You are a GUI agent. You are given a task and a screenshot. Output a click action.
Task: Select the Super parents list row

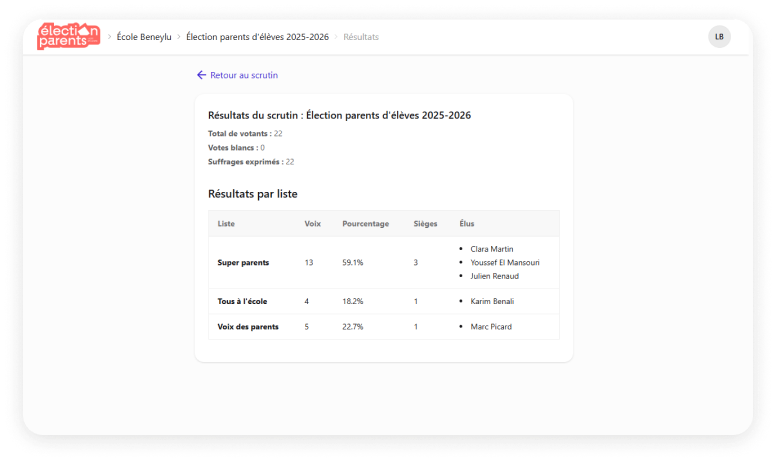(x=243, y=262)
